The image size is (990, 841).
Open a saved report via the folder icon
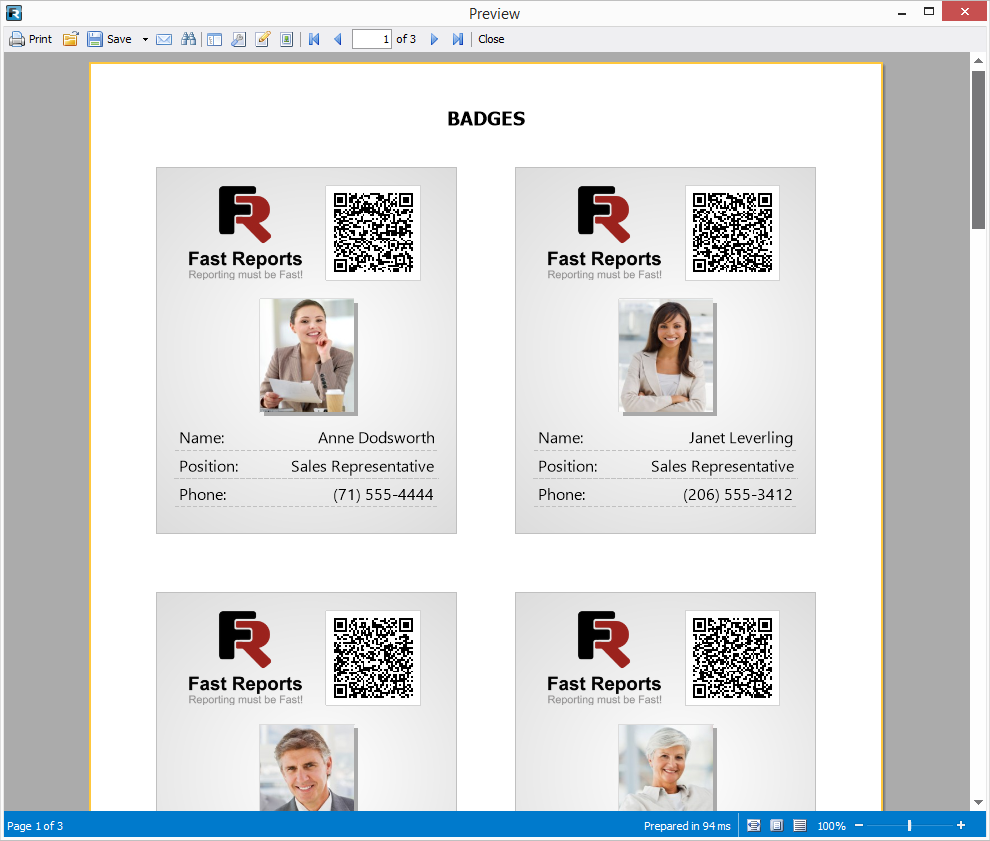68,39
